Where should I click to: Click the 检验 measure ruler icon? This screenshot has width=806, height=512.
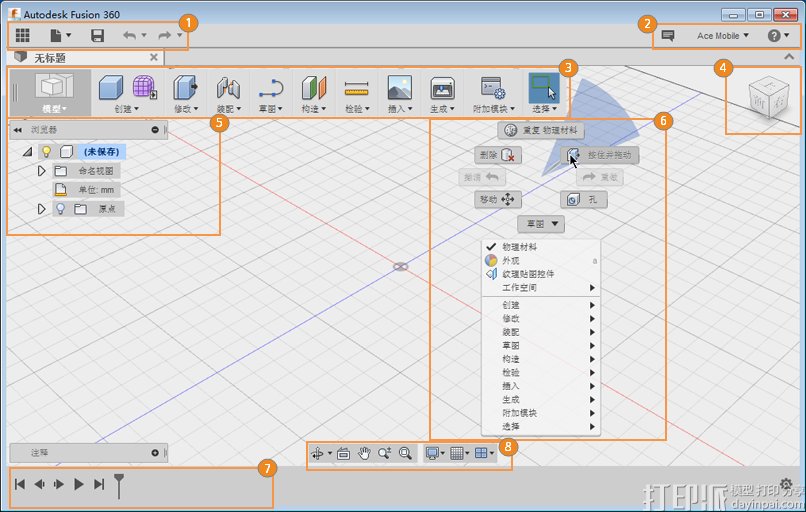pyautogui.click(x=356, y=88)
